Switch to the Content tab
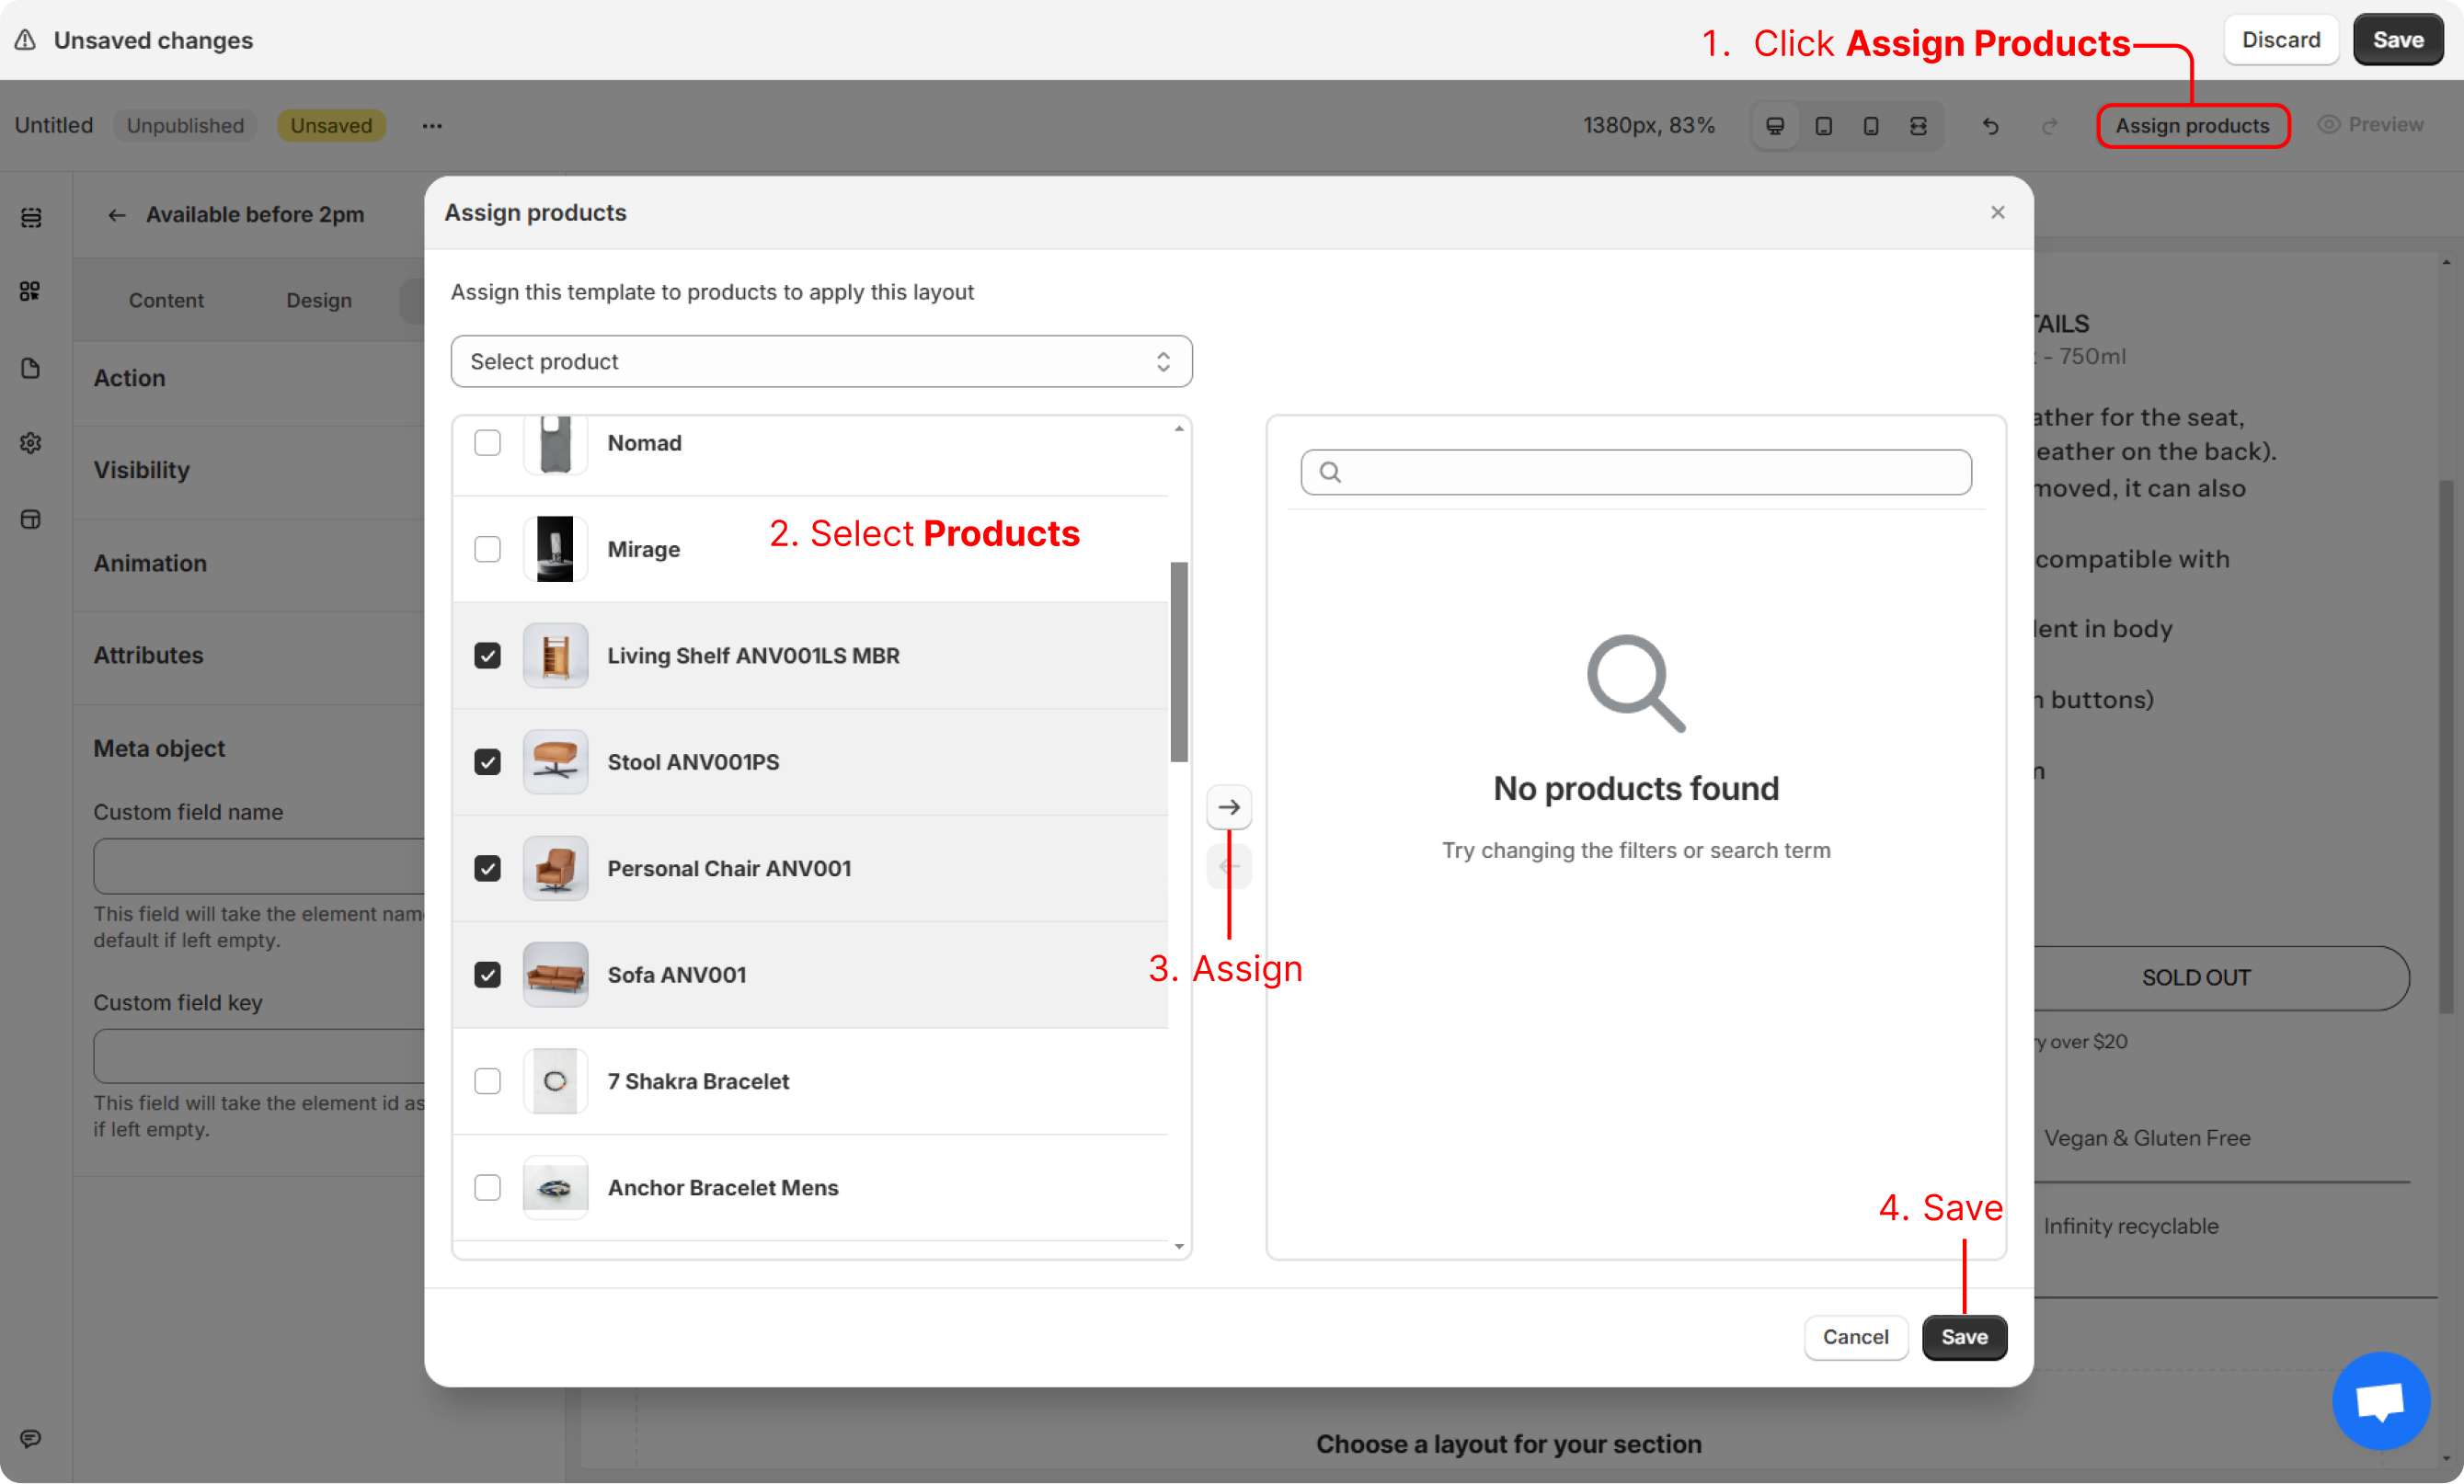 coord(166,300)
